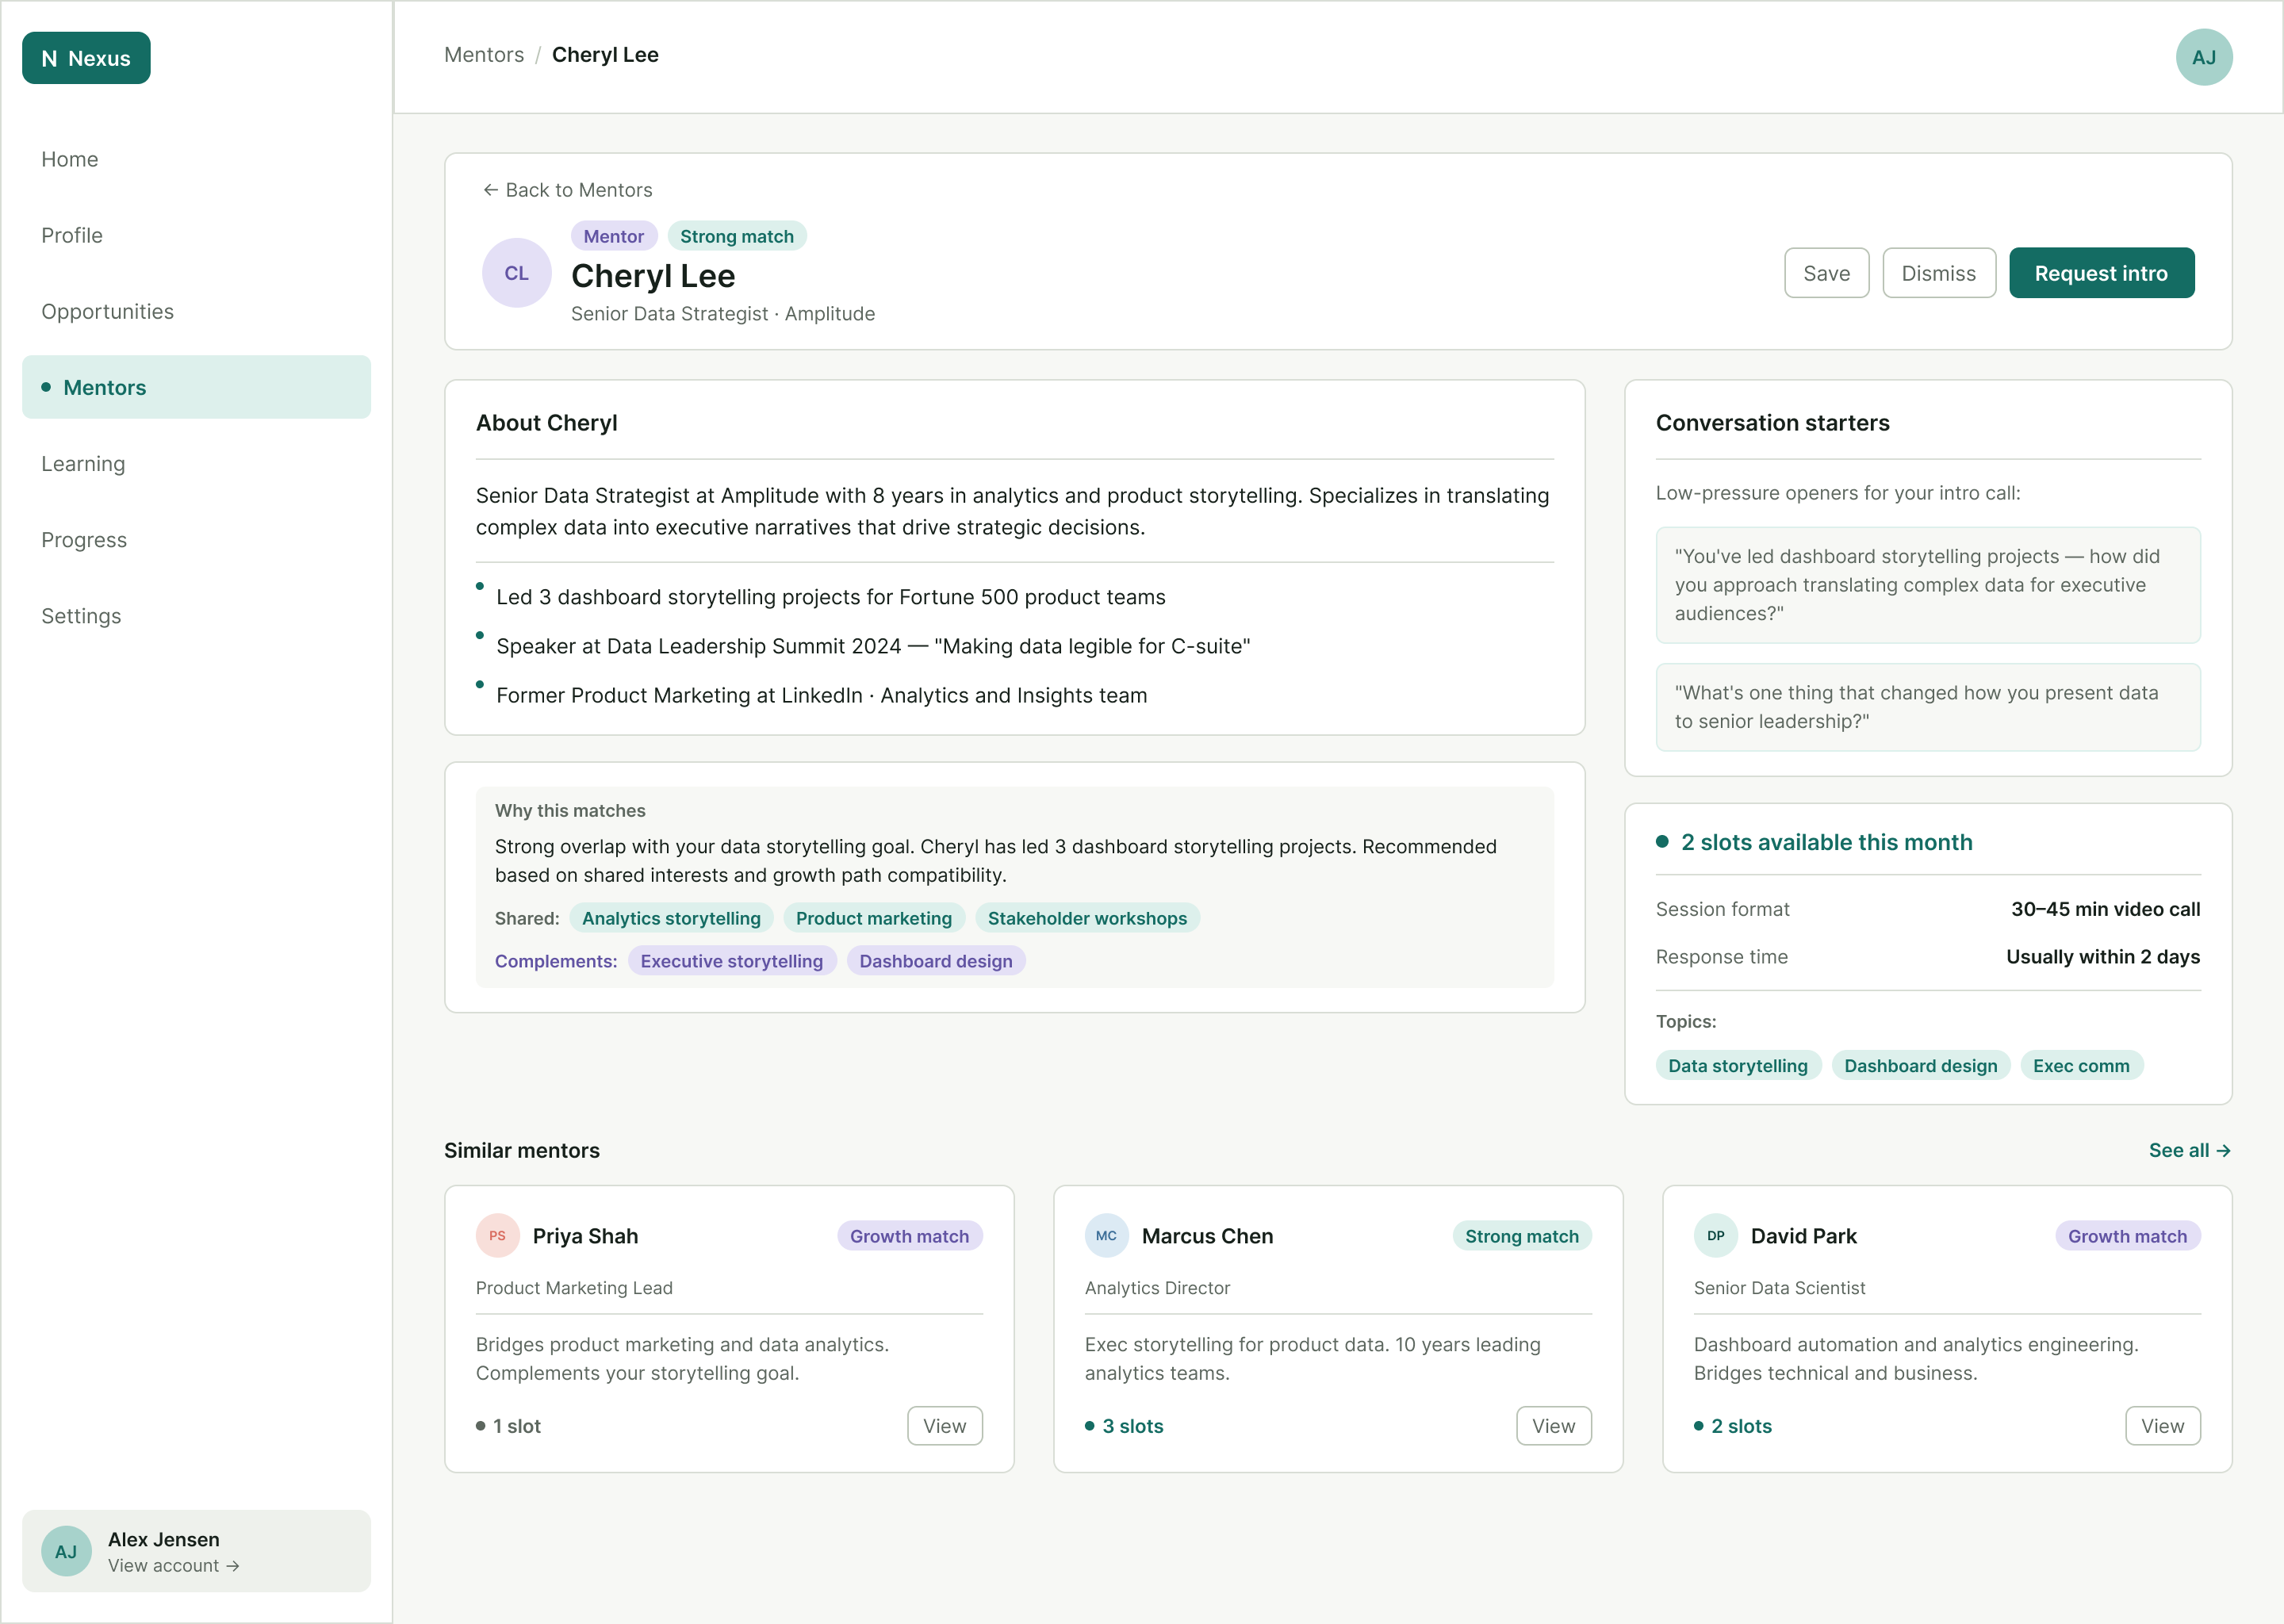Click the Cheryl Lee name heading

pos(653,276)
